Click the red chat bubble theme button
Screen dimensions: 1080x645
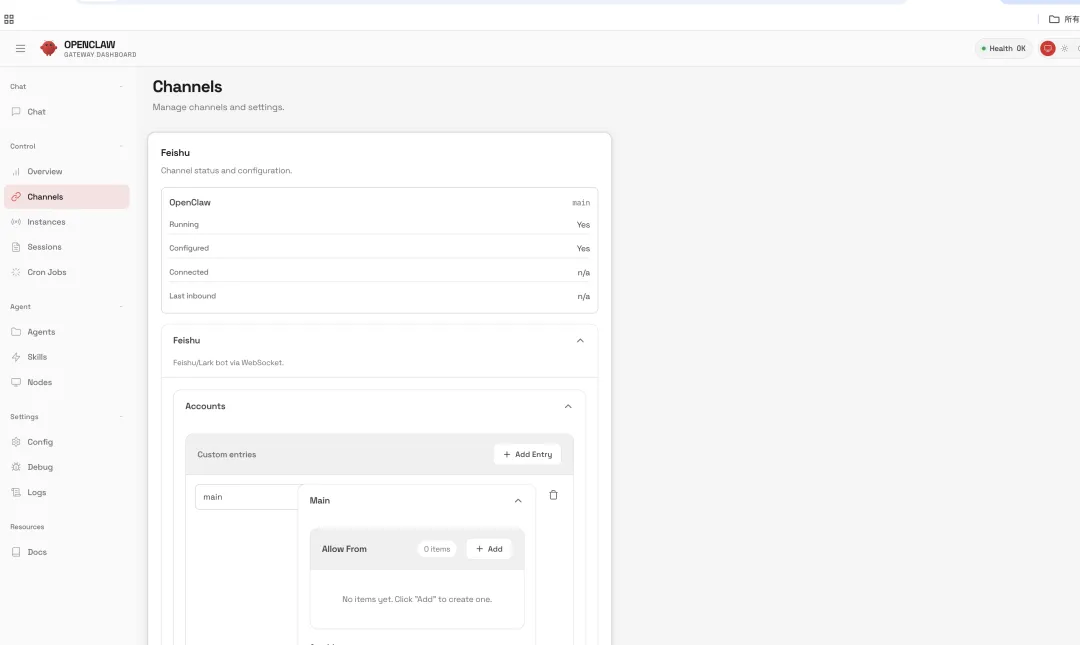1048,48
